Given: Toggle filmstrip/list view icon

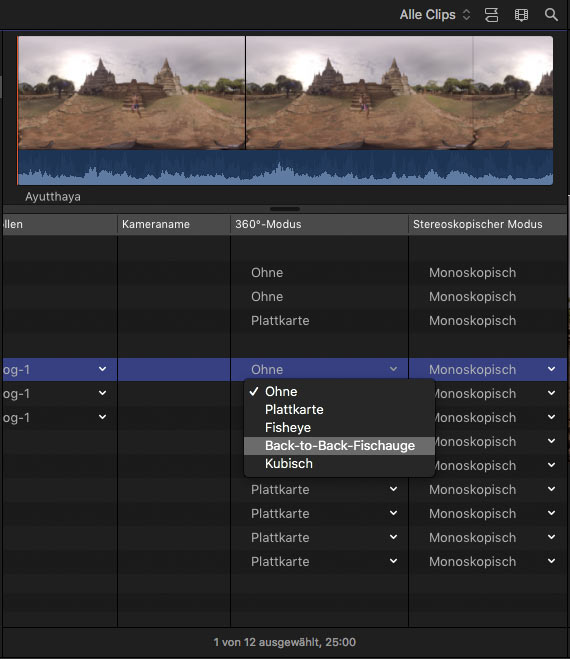Looking at the screenshot, I should pyautogui.click(x=521, y=15).
